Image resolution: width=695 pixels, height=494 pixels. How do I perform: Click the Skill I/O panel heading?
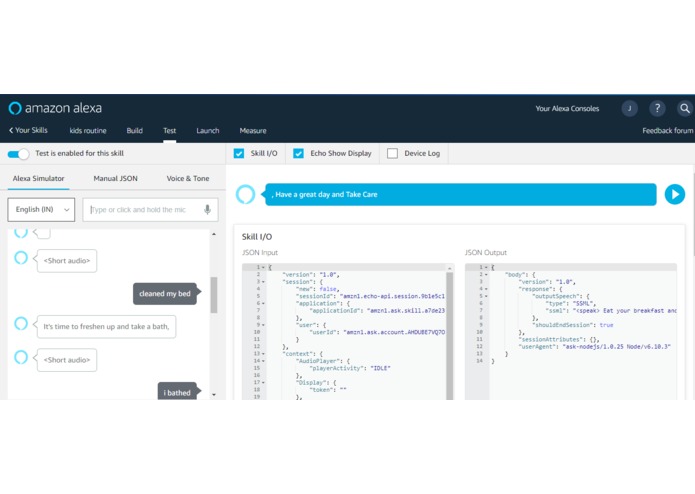coord(257,237)
